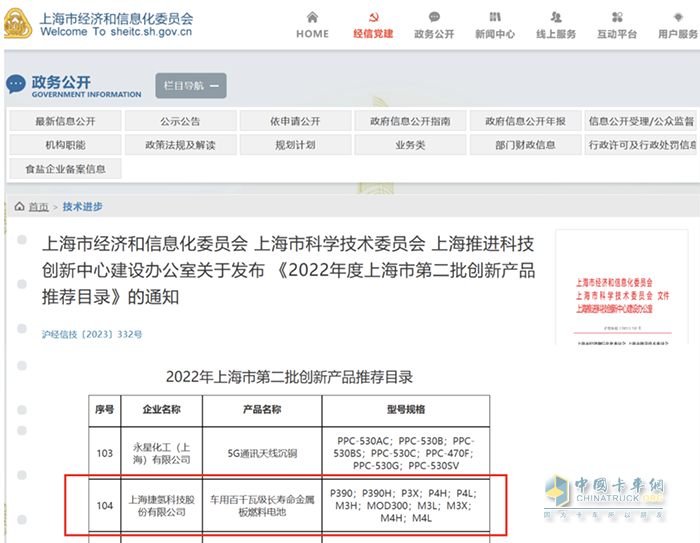Image resolution: width=700 pixels, height=543 pixels.
Task: Click the 企业名称 column header
Action: [162, 410]
